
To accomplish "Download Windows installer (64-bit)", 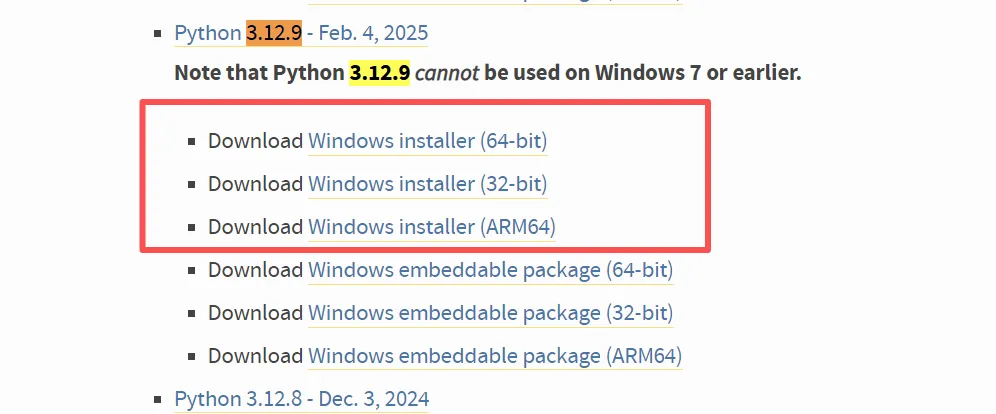I will click(x=427, y=141).
